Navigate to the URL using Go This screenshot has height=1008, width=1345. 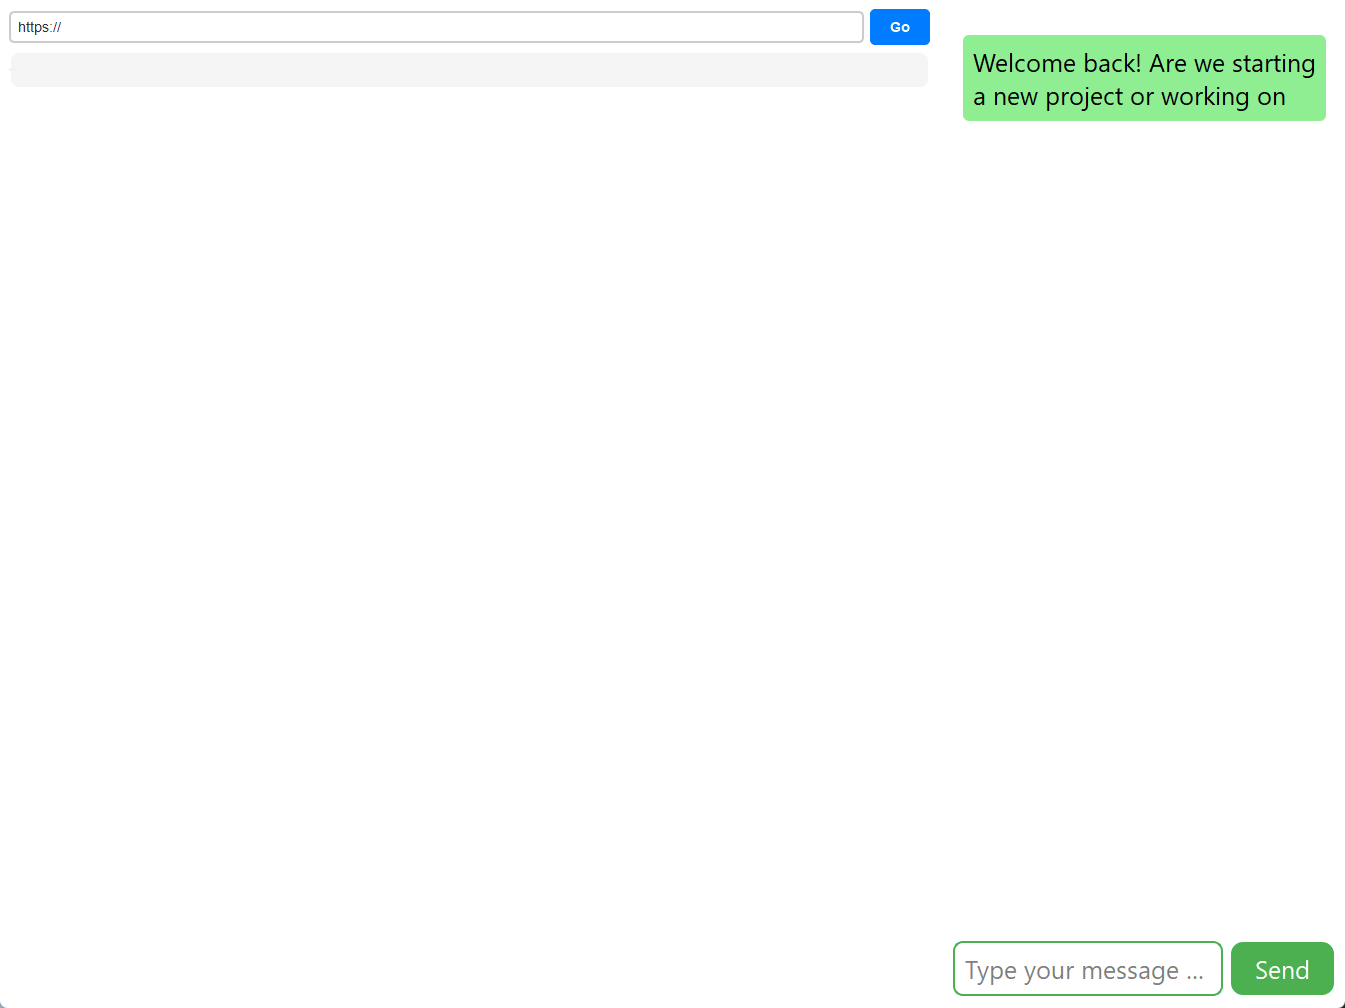[899, 27]
